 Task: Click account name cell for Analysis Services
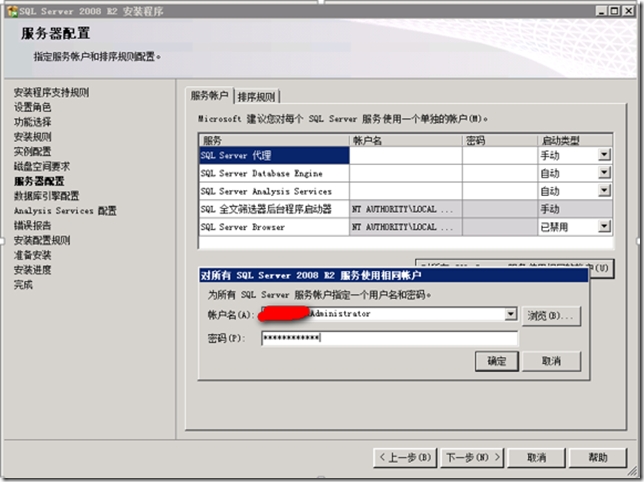[406, 191]
